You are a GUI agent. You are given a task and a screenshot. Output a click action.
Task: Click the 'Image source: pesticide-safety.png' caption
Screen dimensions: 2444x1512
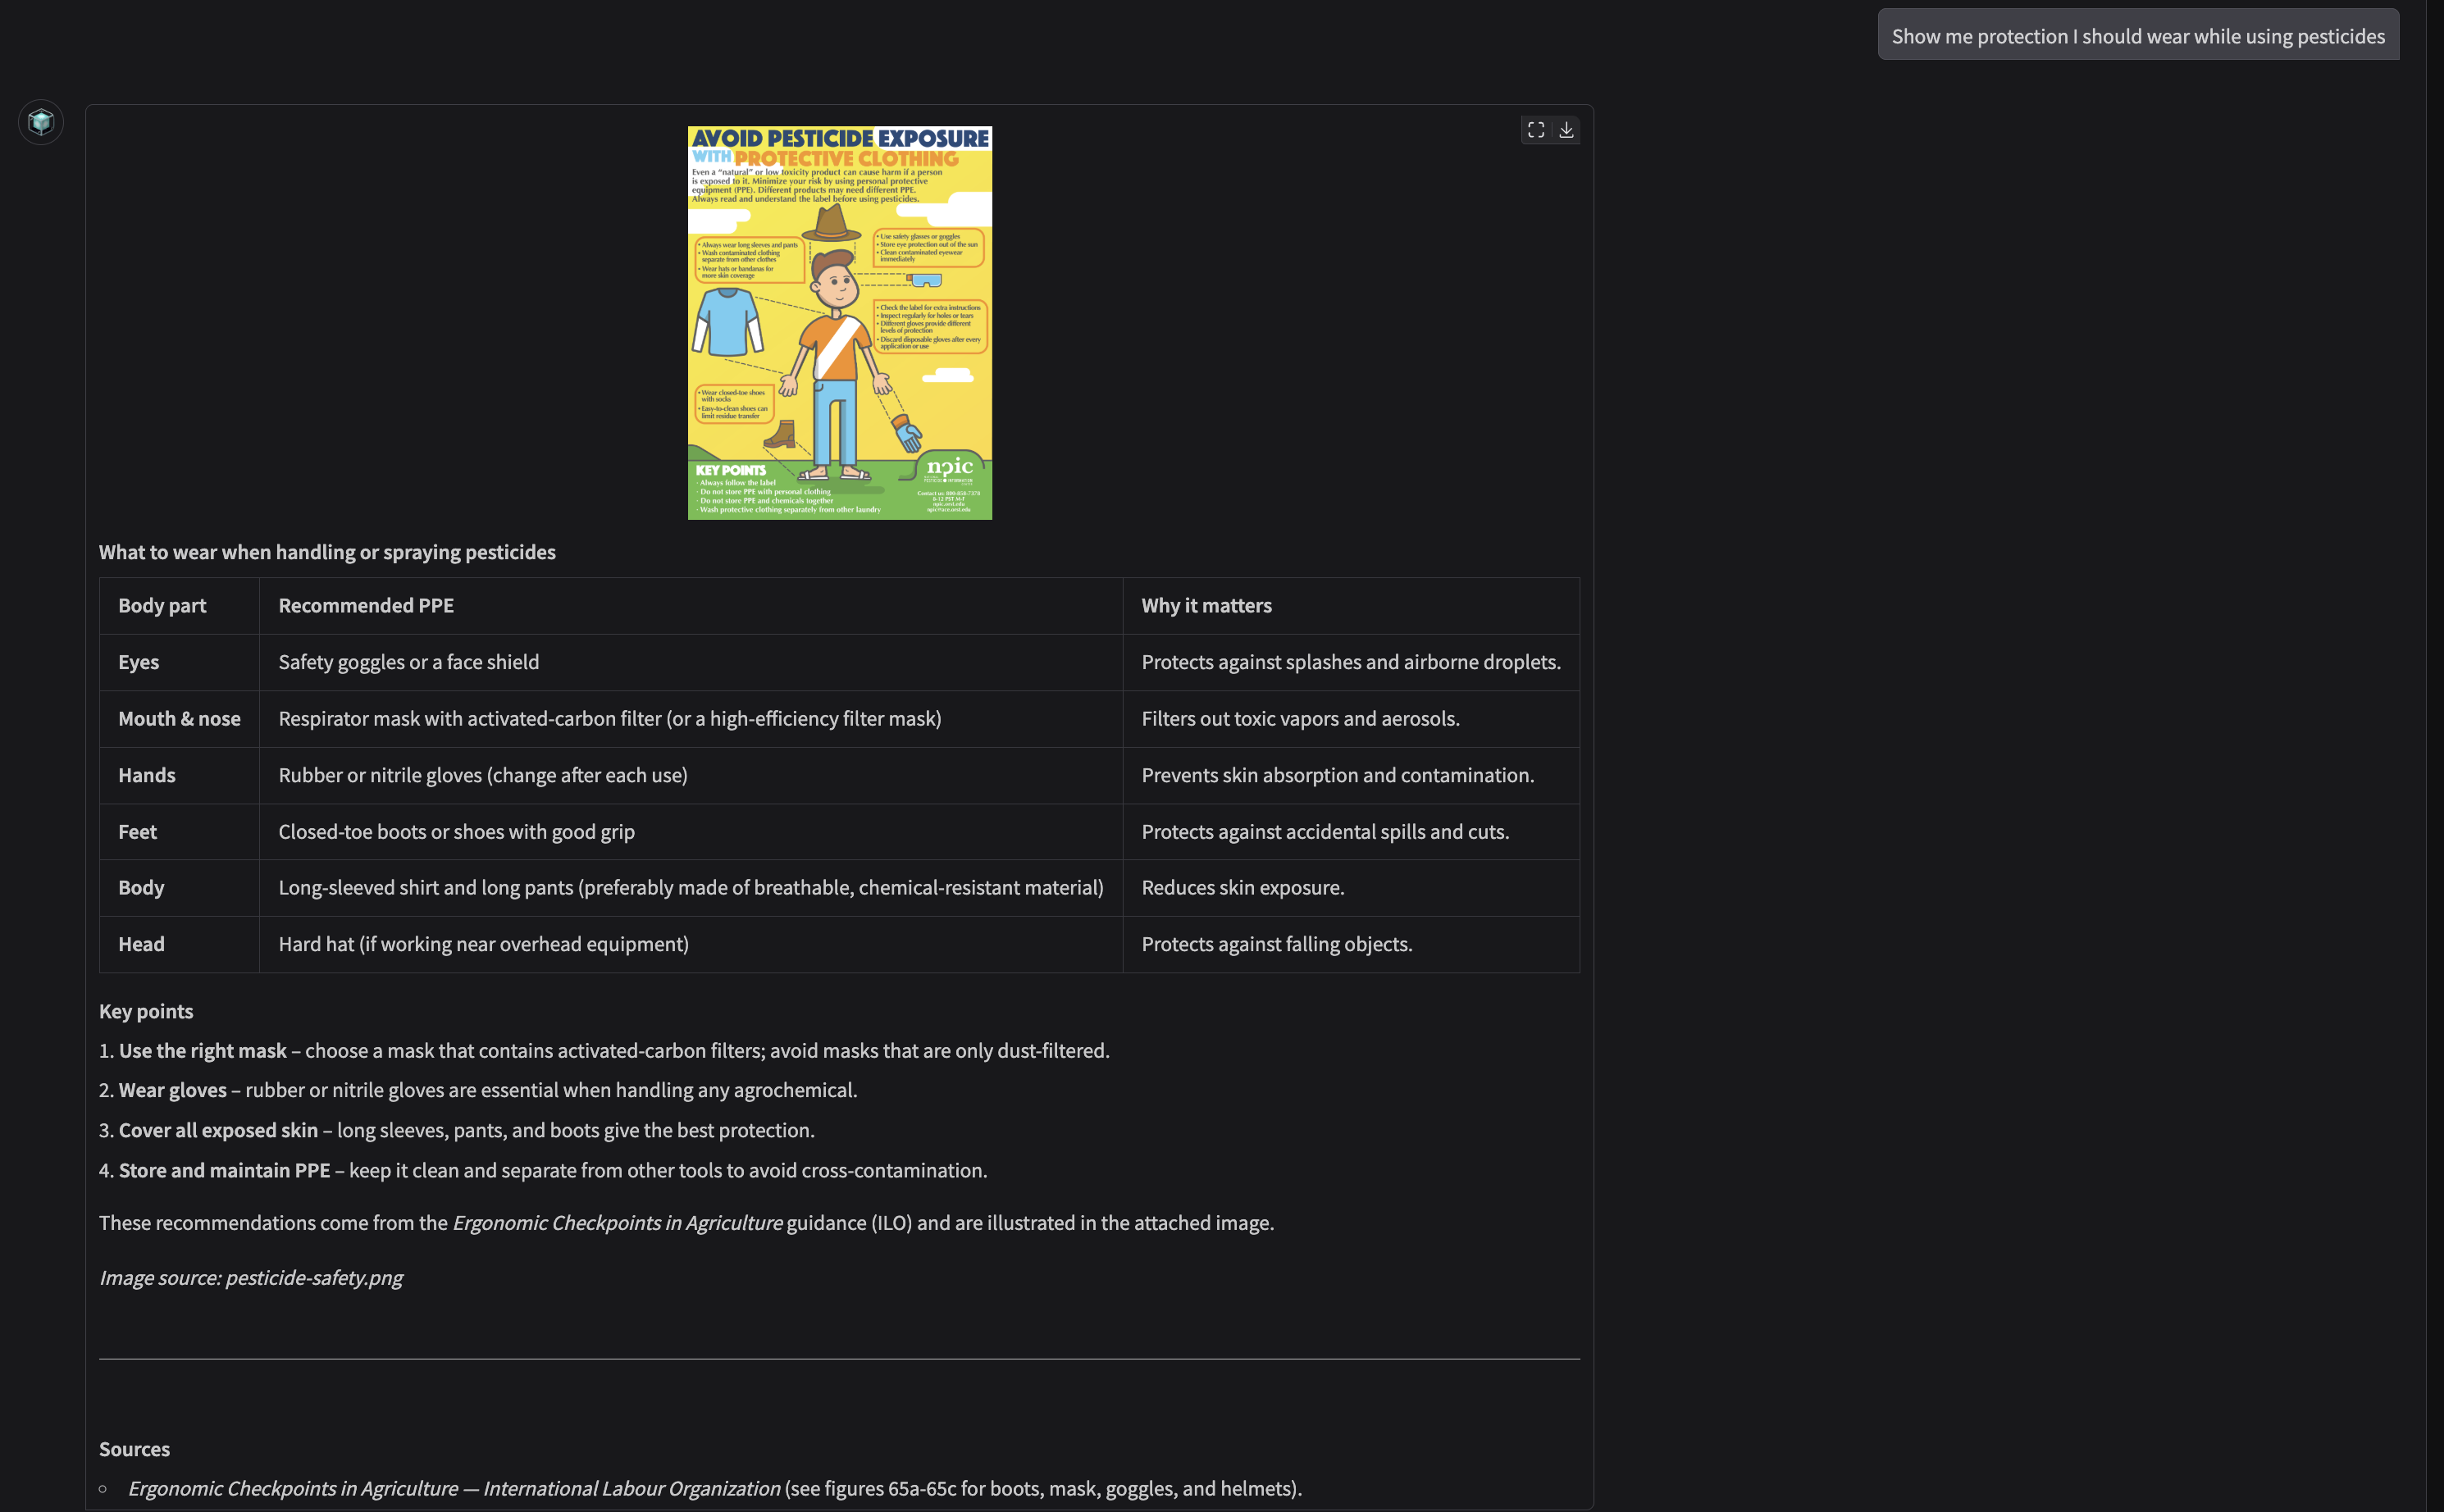(x=251, y=1277)
